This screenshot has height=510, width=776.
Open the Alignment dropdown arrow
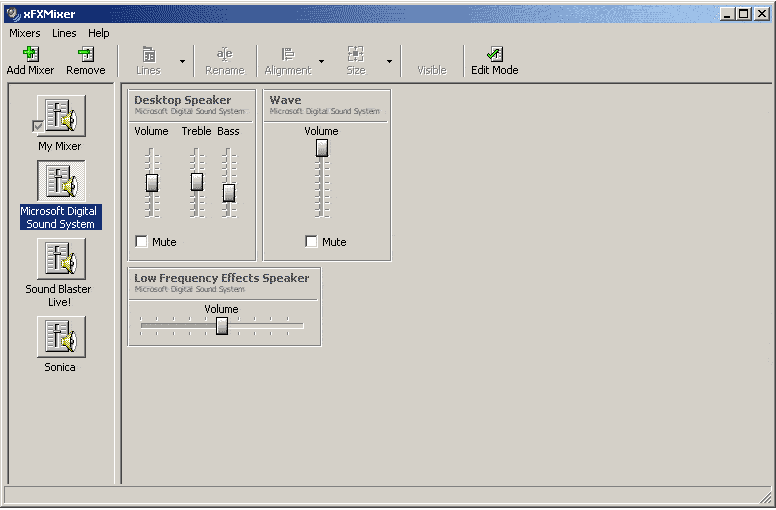(322, 61)
